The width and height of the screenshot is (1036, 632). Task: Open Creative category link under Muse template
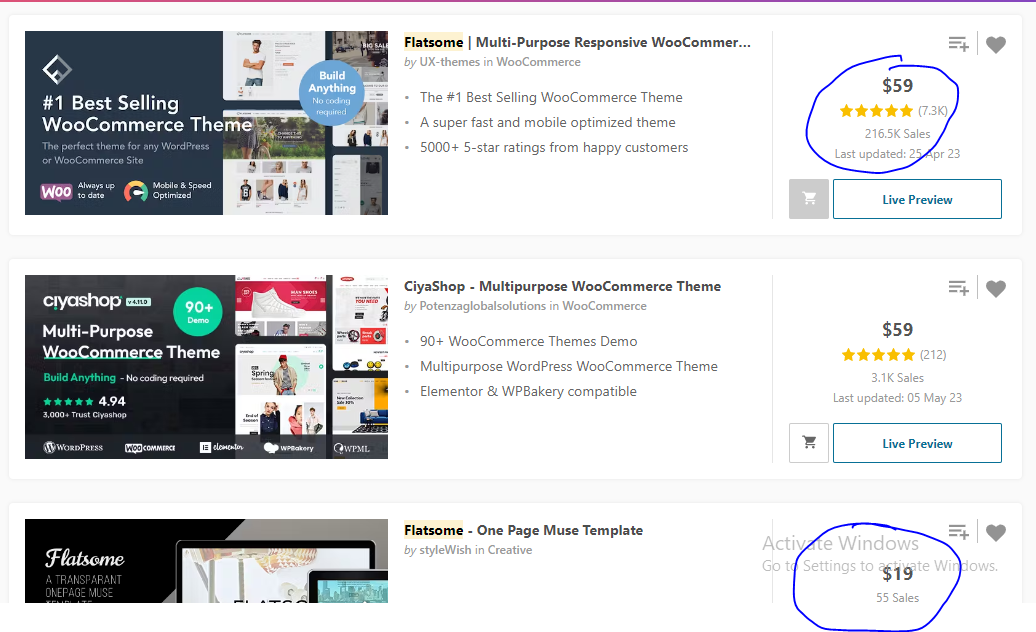[x=509, y=550]
